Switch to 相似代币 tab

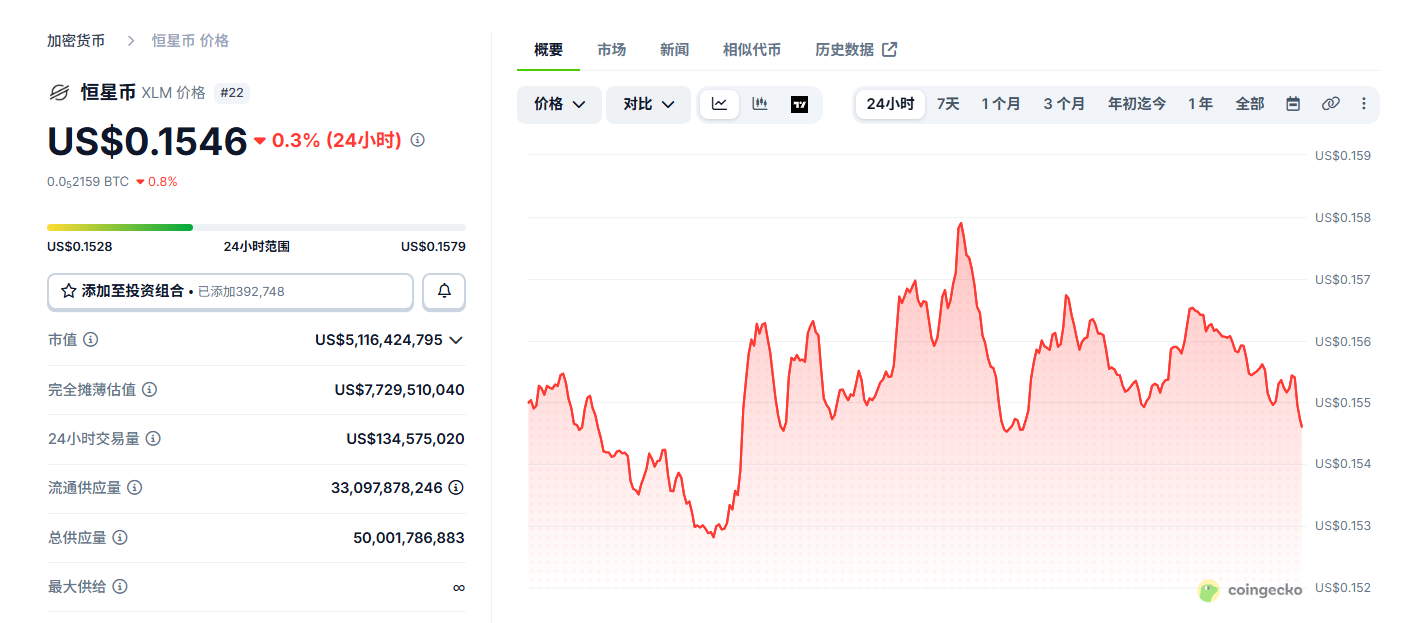point(752,49)
